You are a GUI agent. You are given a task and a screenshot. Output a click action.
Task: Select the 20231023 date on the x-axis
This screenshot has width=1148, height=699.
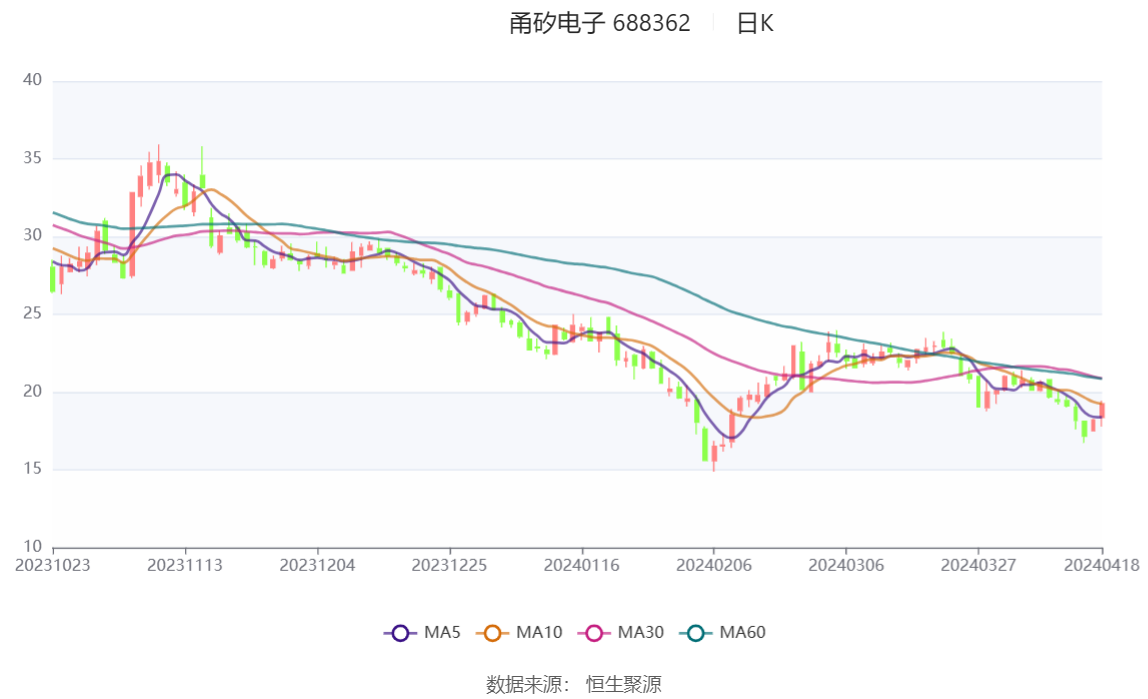[x=53, y=565]
